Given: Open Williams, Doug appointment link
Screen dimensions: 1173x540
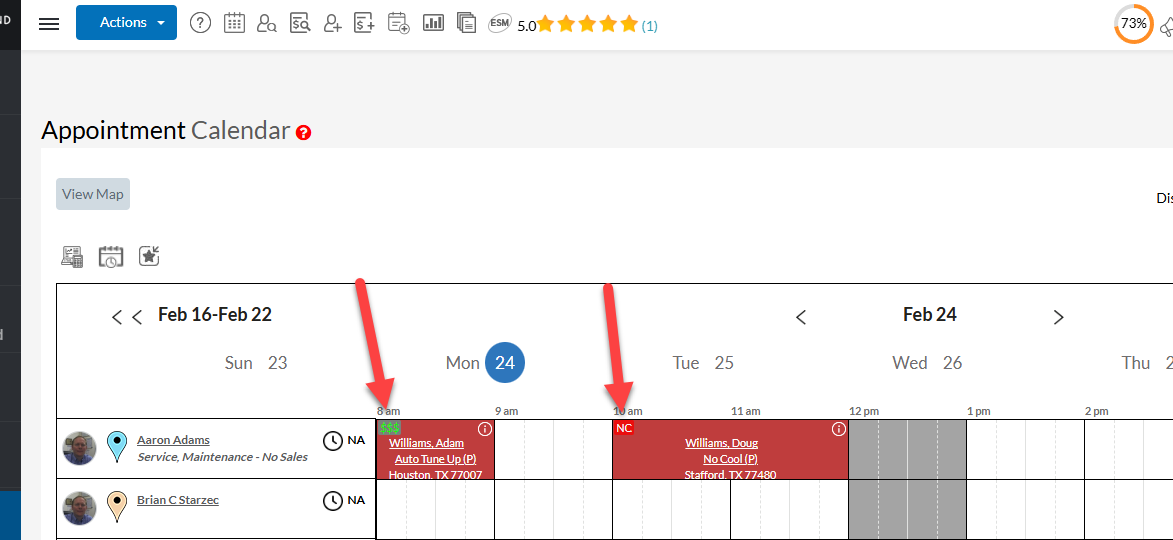Looking at the screenshot, I should [721, 443].
